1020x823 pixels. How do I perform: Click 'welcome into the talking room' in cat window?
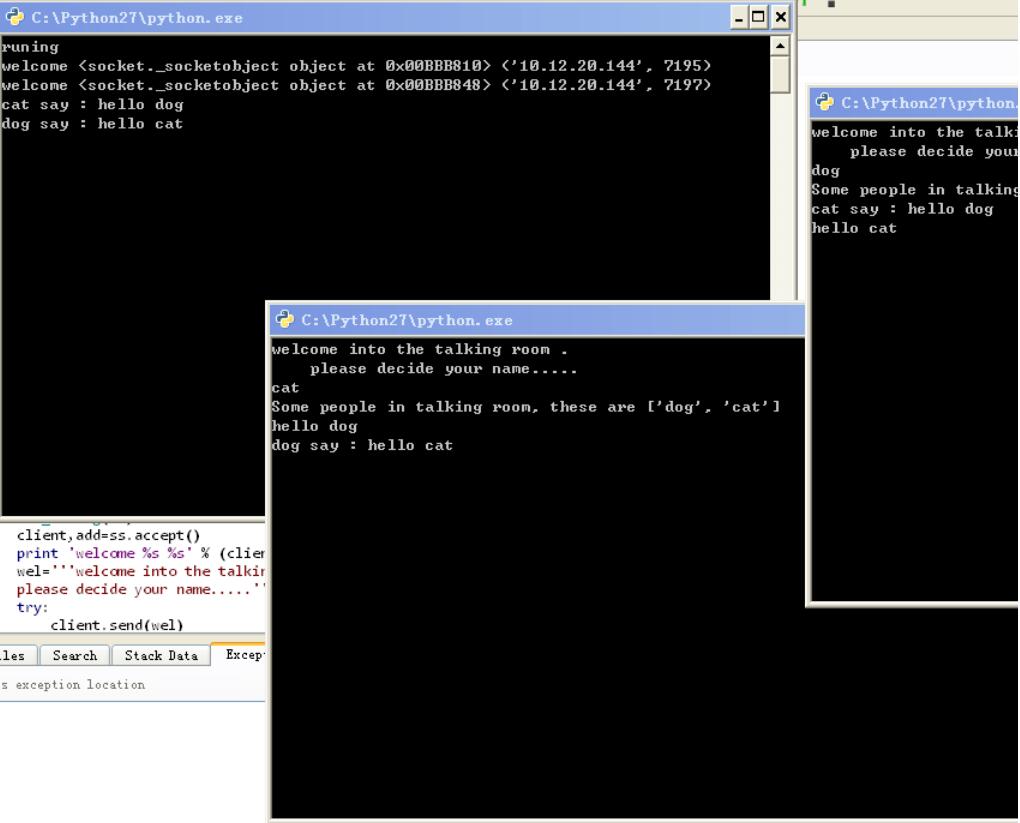tap(420, 349)
